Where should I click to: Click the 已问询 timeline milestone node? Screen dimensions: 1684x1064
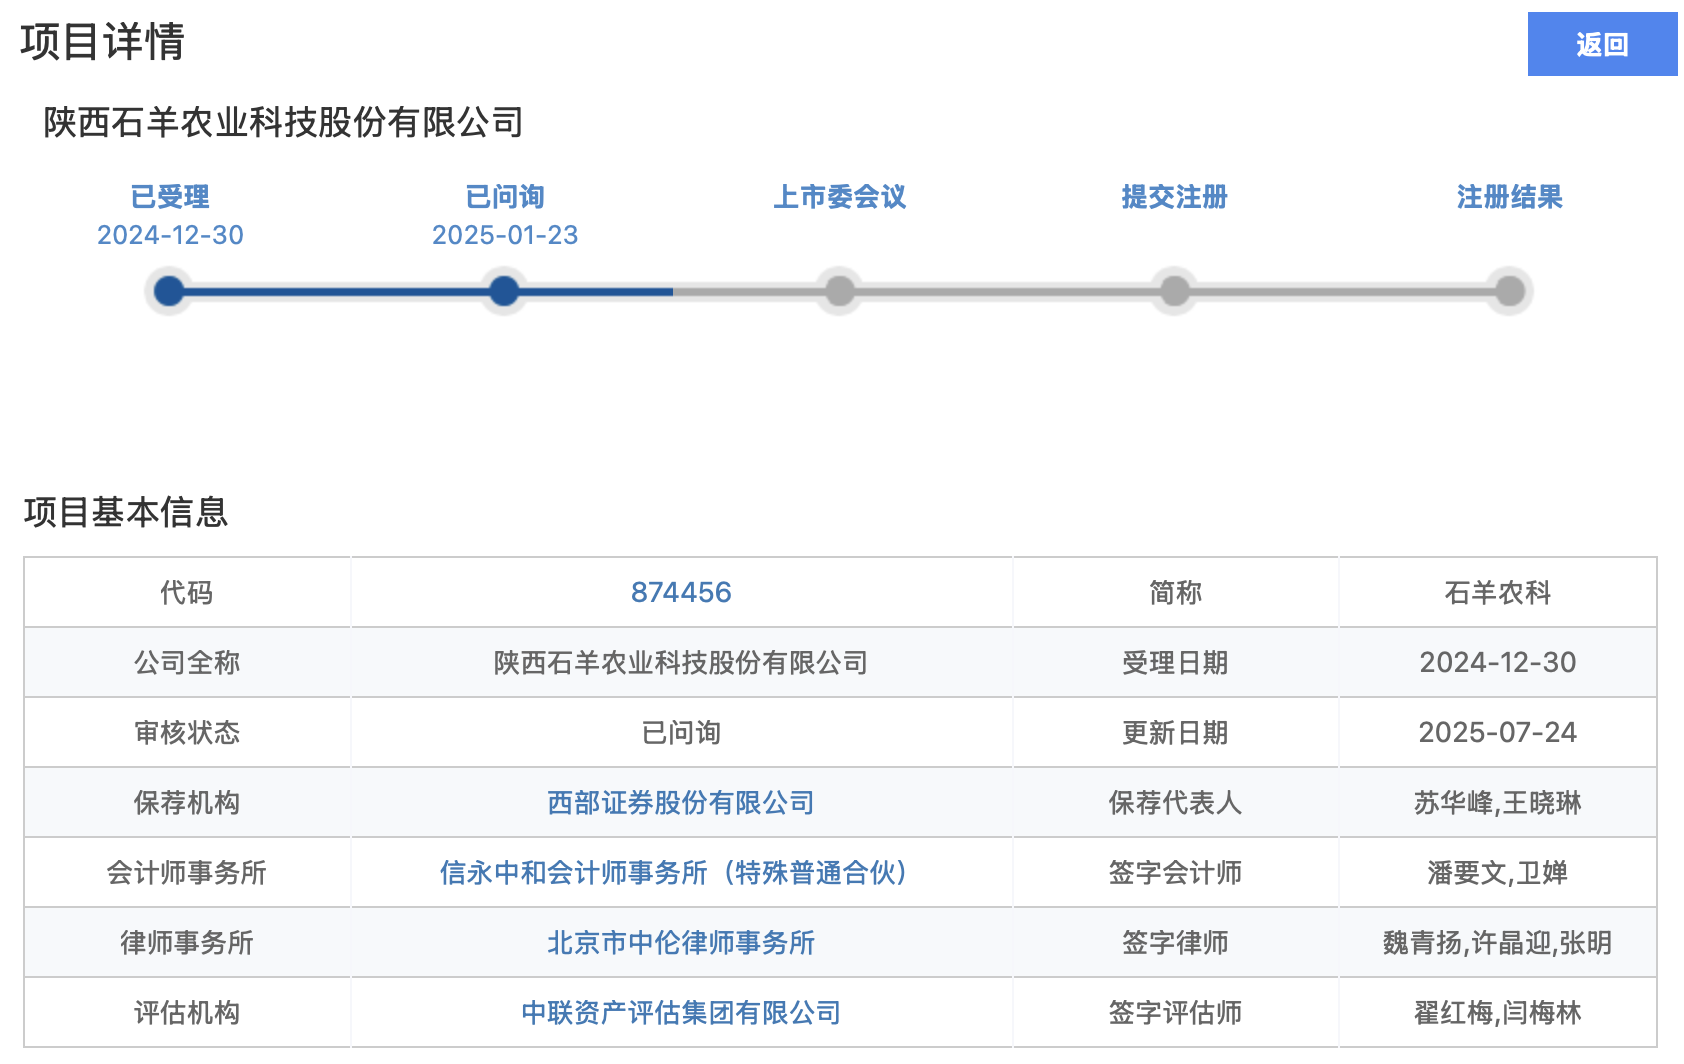pos(503,291)
